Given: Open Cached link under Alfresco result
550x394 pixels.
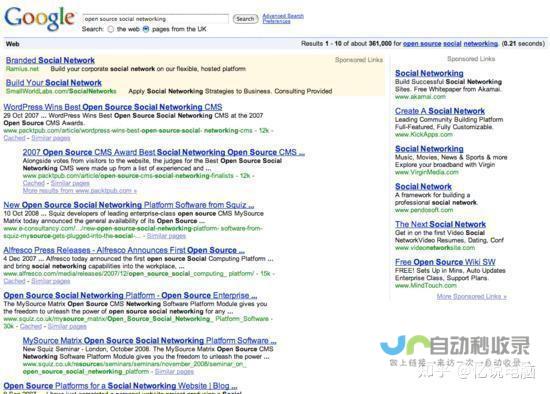Looking at the screenshot, I should 14,281.
